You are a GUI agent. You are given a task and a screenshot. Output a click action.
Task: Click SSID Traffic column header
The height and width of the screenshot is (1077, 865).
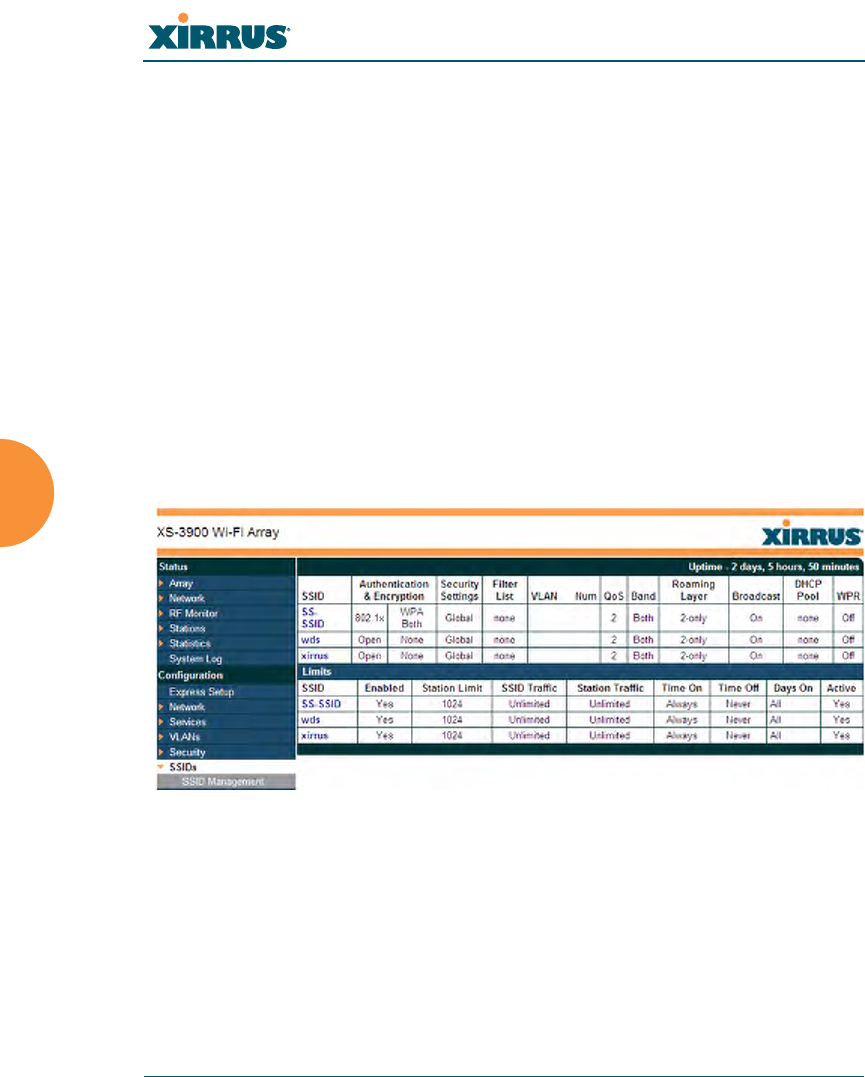click(529, 688)
